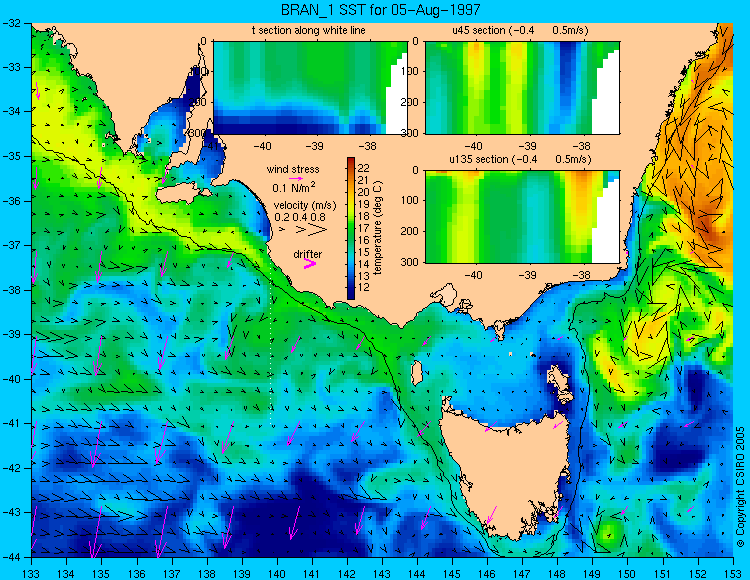Click longitude label 151 on the x-axis
This screenshot has width=750, height=580.
pyautogui.click(x=662, y=573)
